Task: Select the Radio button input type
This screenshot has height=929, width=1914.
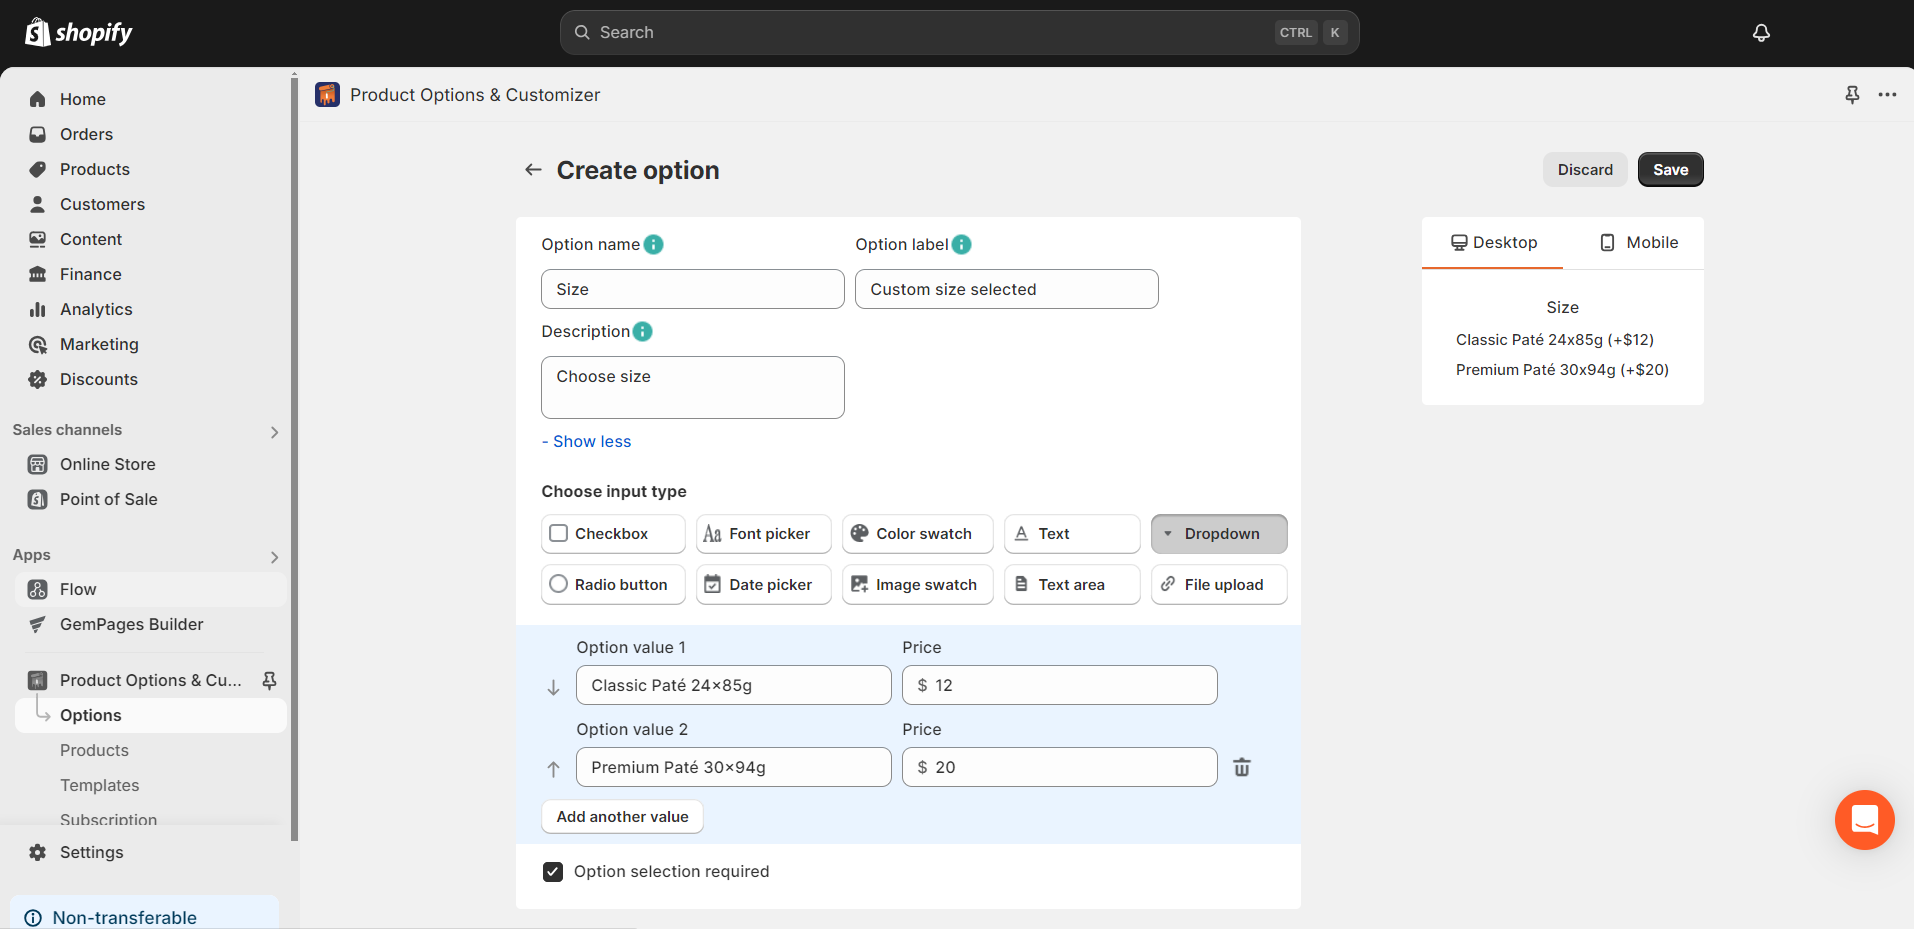Action: coord(612,584)
